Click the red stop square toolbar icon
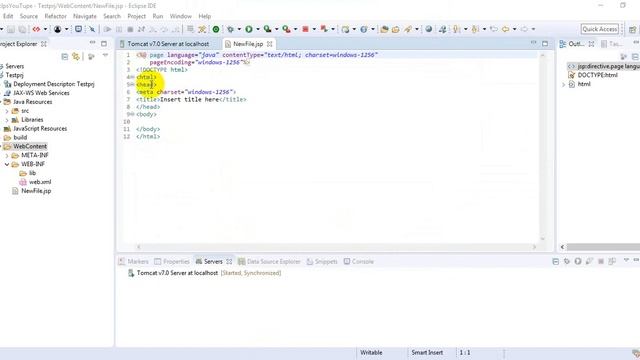Image resolution: width=640 pixels, height=360 pixels. [305, 29]
